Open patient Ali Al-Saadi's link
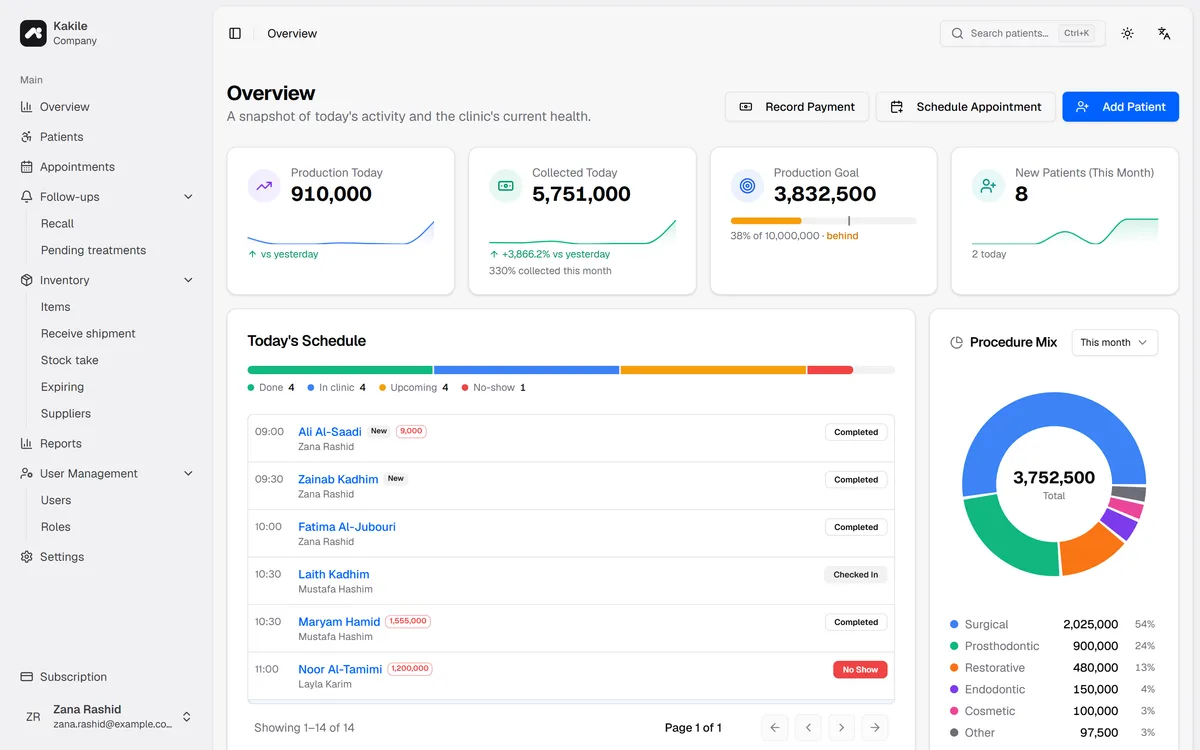 pos(330,432)
